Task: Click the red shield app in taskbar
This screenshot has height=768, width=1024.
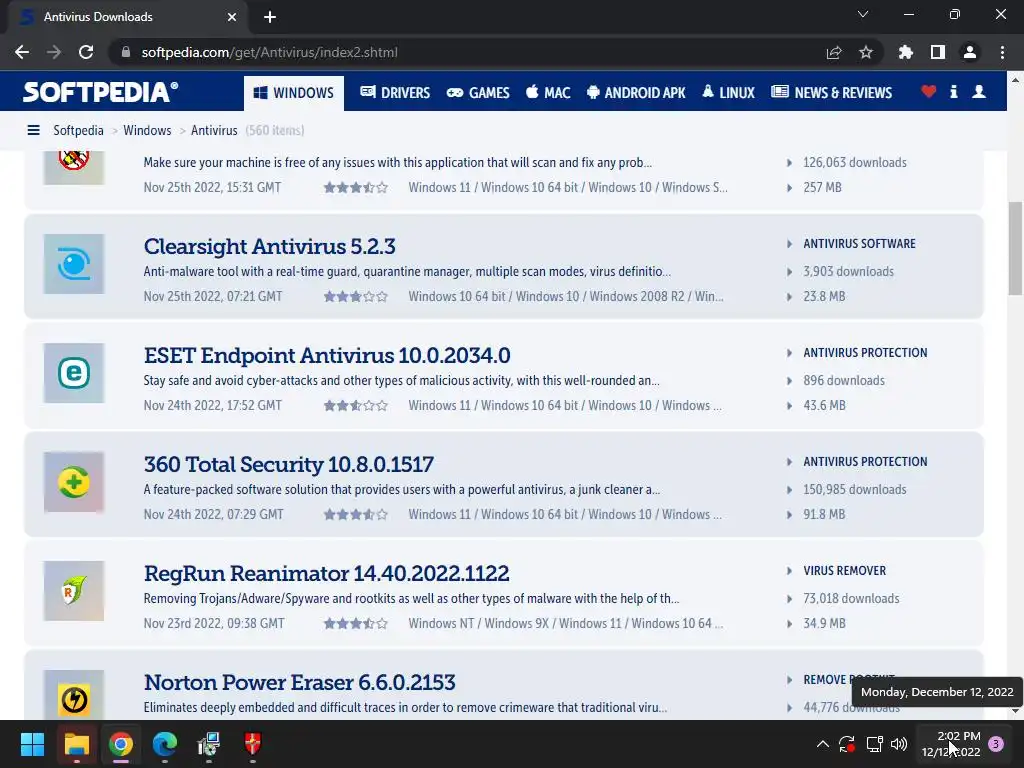Action: click(253, 744)
